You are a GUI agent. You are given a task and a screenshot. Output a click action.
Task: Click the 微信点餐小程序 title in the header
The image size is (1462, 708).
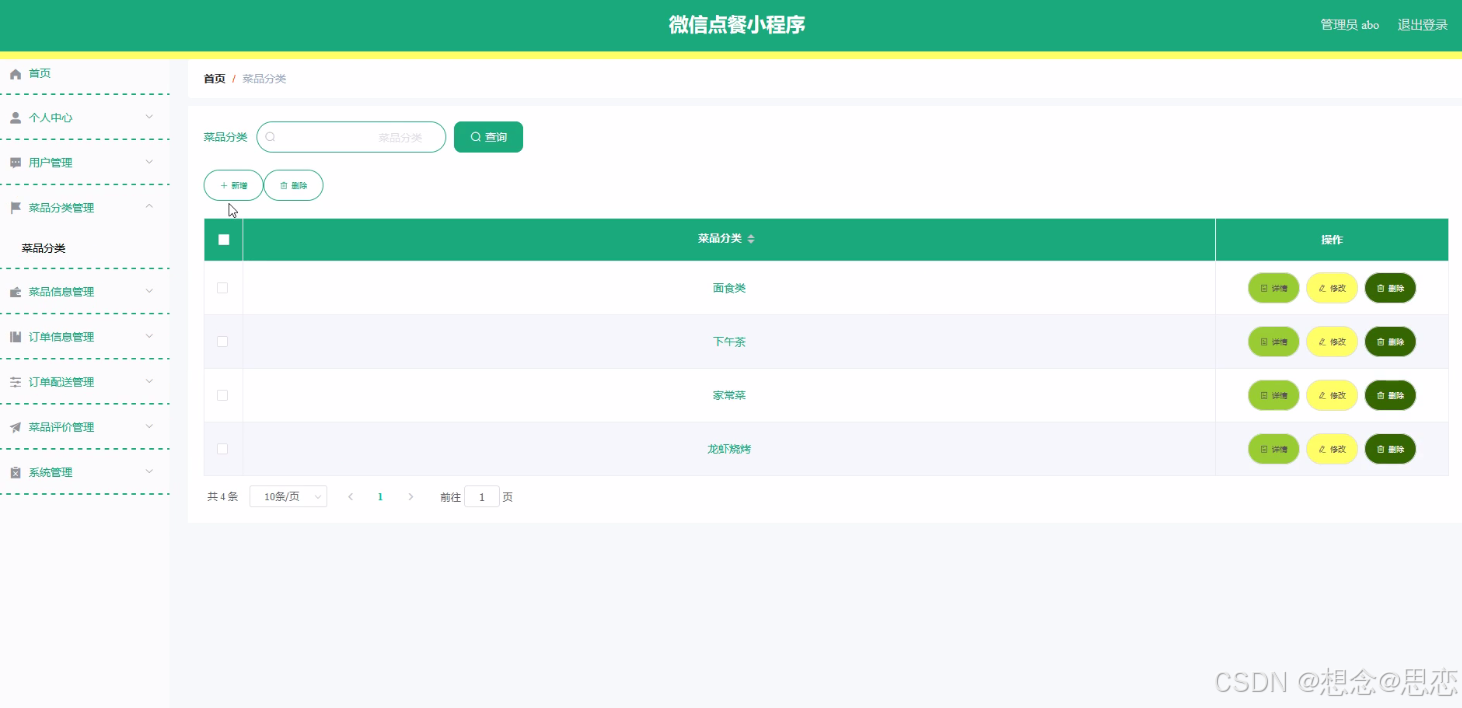tap(737, 25)
